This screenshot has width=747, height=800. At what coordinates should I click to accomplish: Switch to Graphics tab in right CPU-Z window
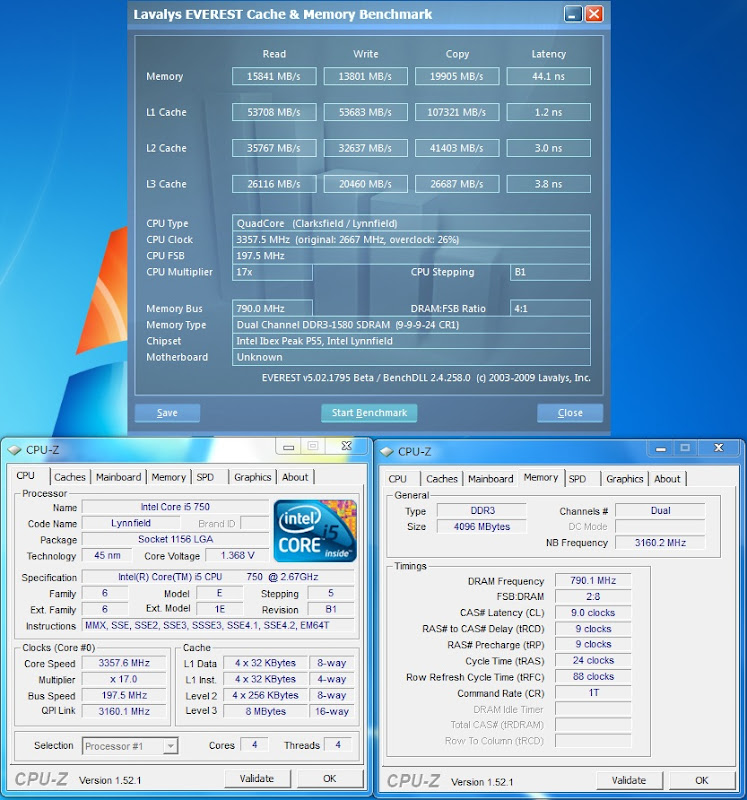pos(625,479)
